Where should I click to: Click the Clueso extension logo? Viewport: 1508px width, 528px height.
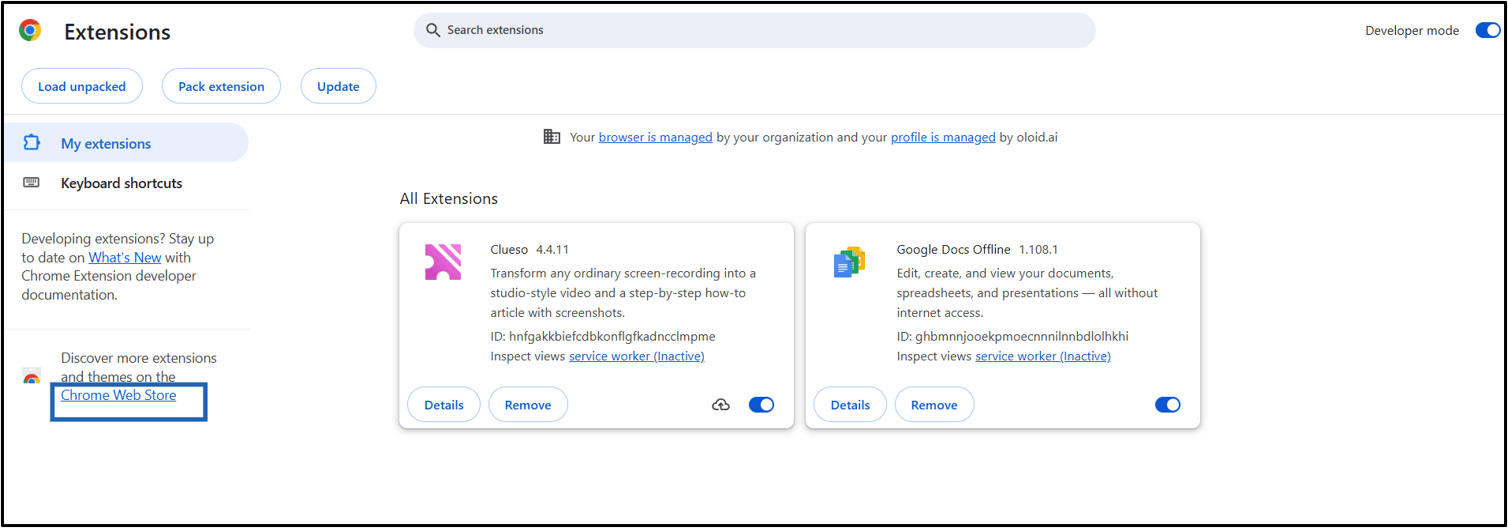443,262
